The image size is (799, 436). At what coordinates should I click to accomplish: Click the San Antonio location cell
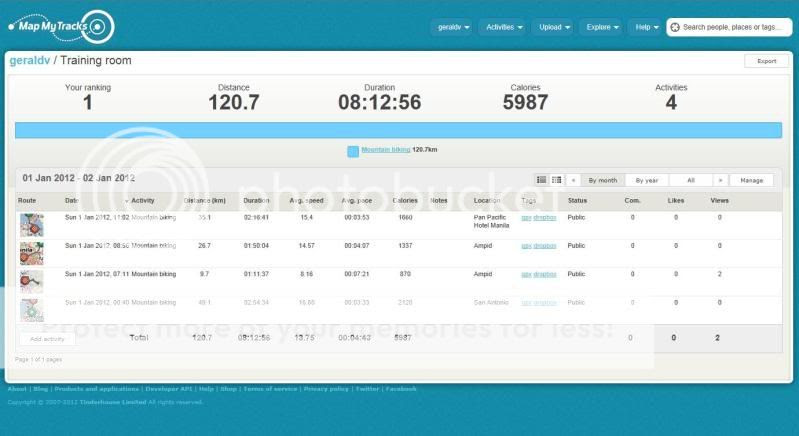(491, 303)
